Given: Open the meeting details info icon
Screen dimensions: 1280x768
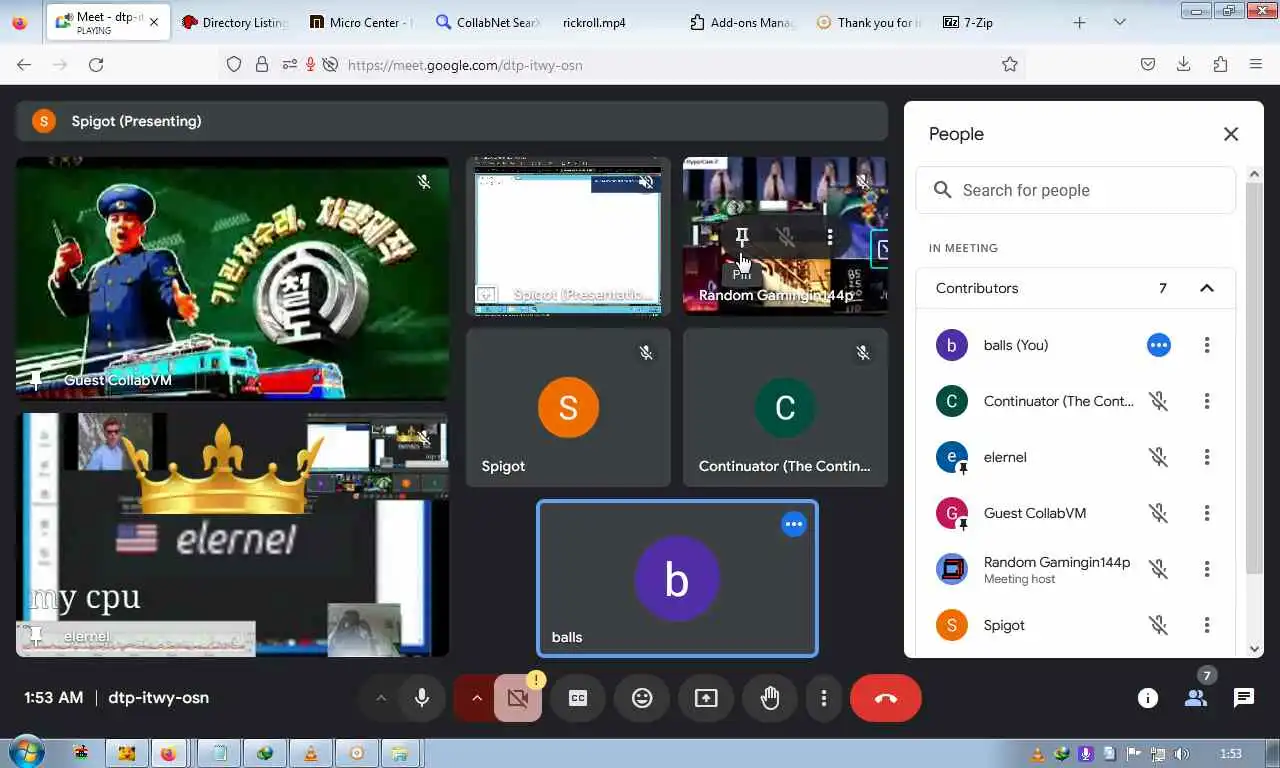Looking at the screenshot, I should 1148,698.
